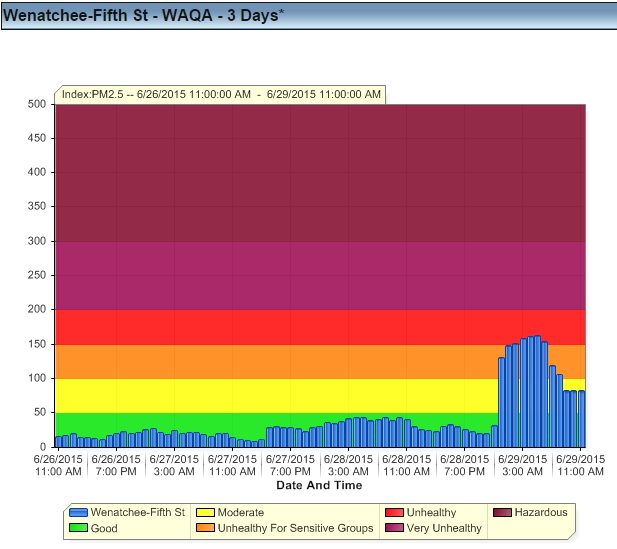Click the '6/28/2015 11:00 AM' axis label

pyautogui.click(x=406, y=465)
